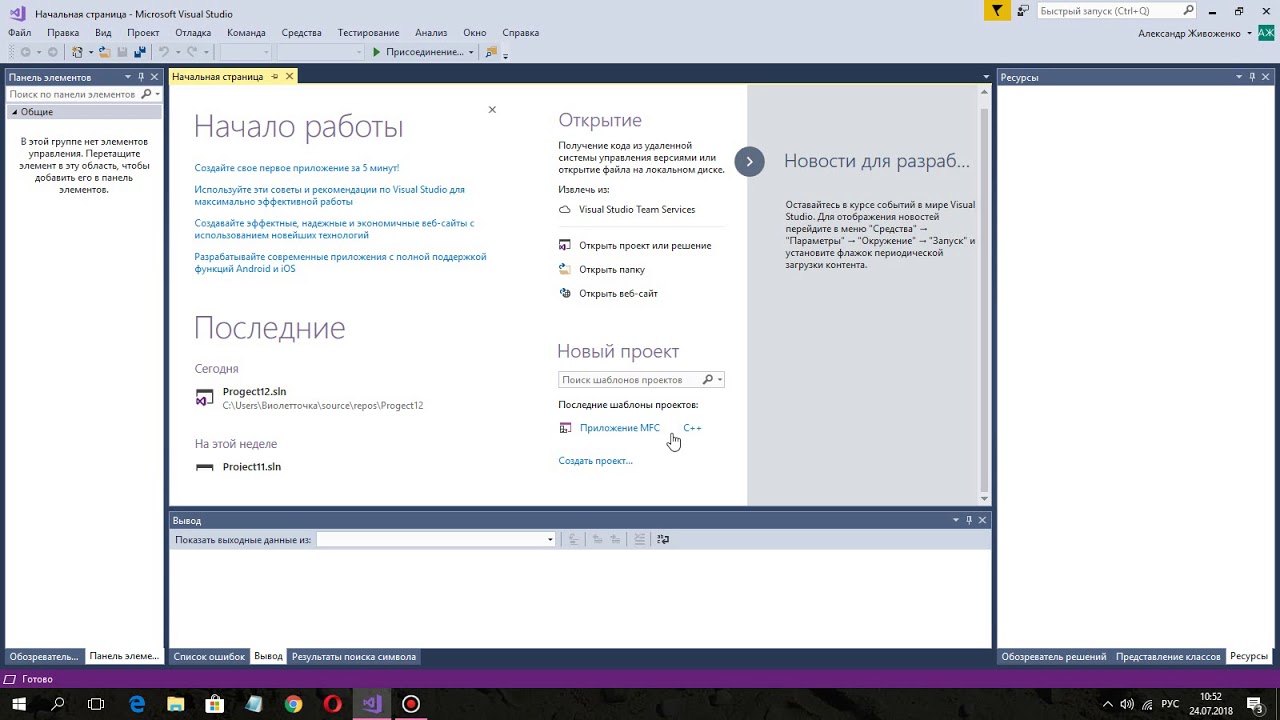Viewport: 1280px width, 720px height.
Task: Click the toolbox search magnifier icon
Action: [x=146, y=94]
